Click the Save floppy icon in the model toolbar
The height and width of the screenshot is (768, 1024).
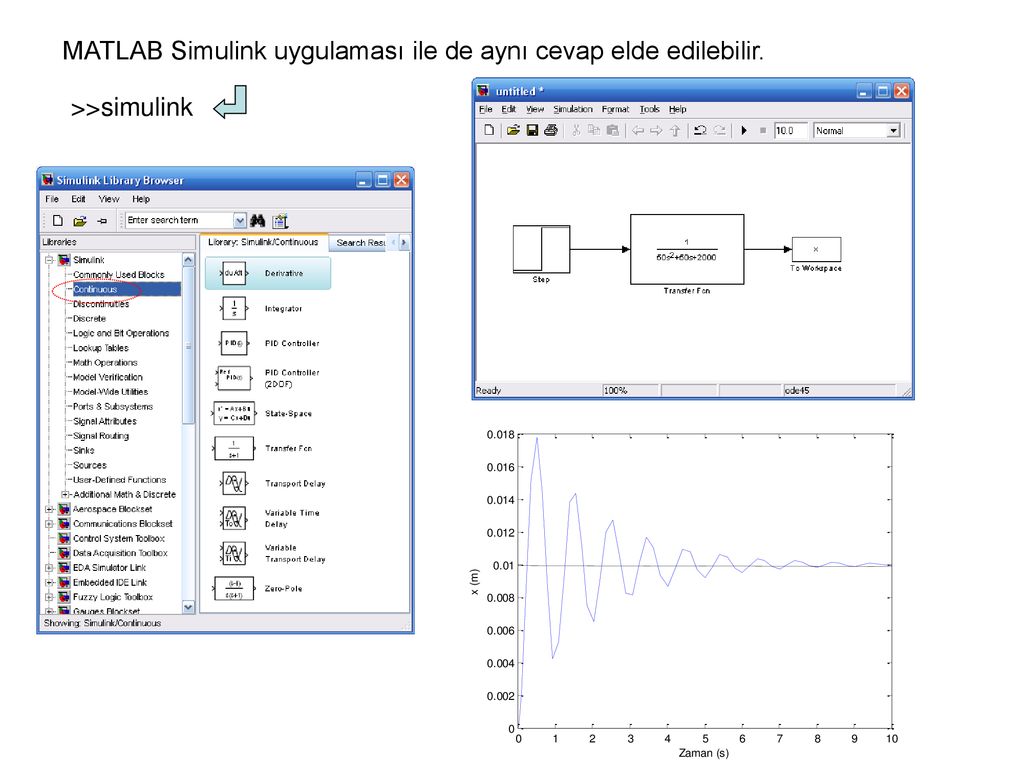click(x=532, y=130)
